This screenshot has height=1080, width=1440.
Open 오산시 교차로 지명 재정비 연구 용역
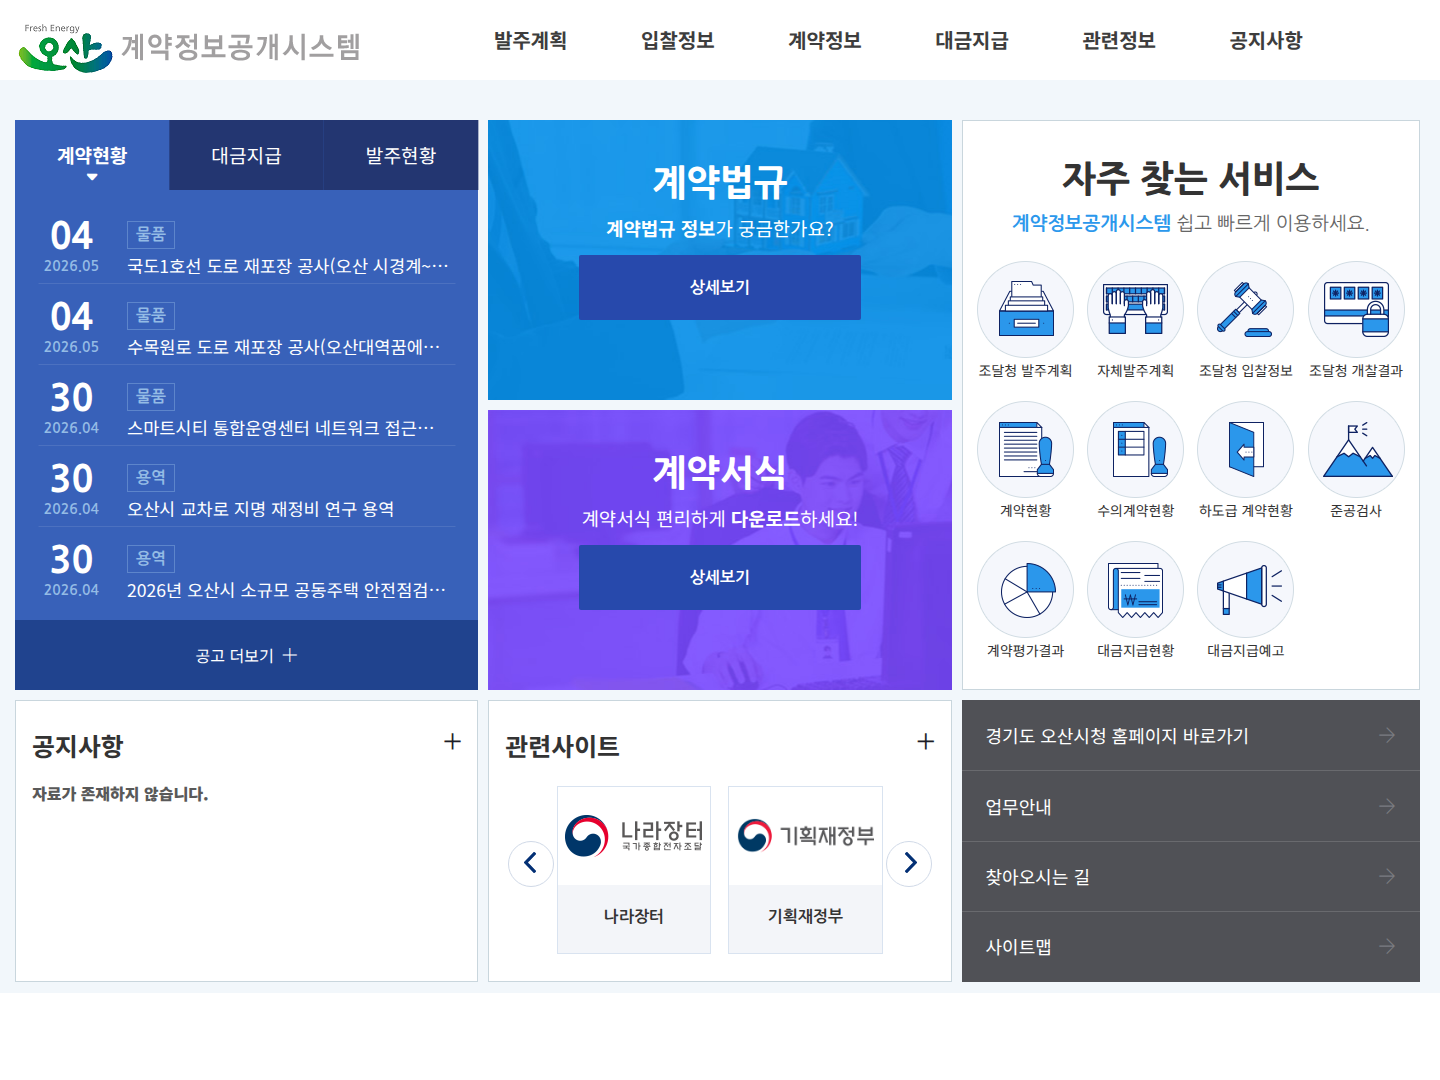pos(260,509)
